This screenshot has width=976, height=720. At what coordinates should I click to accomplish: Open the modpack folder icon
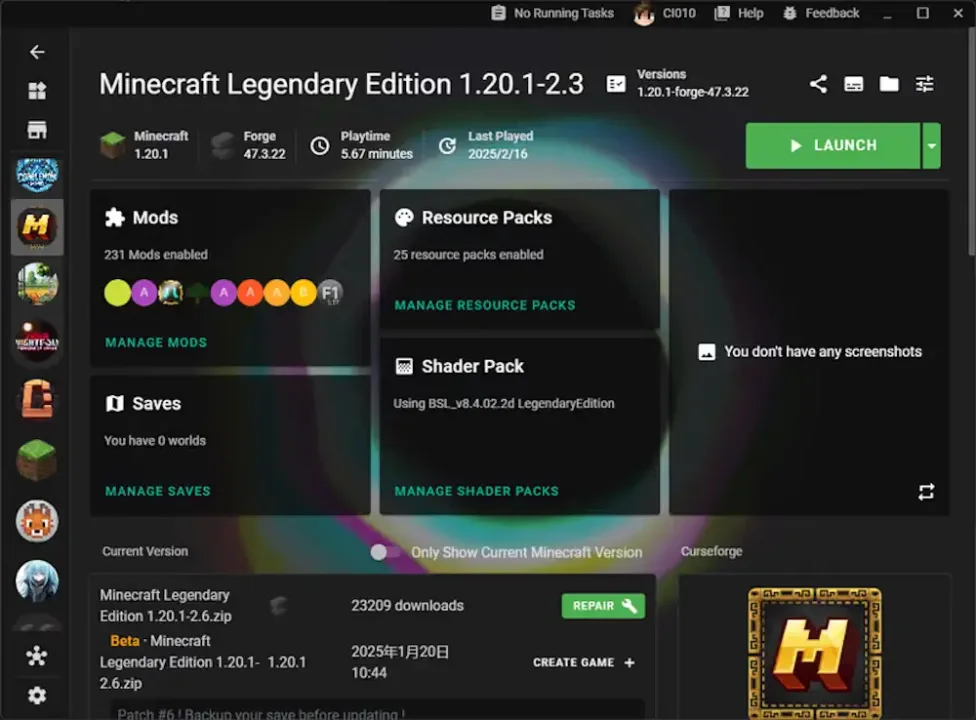tap(889, 84)
